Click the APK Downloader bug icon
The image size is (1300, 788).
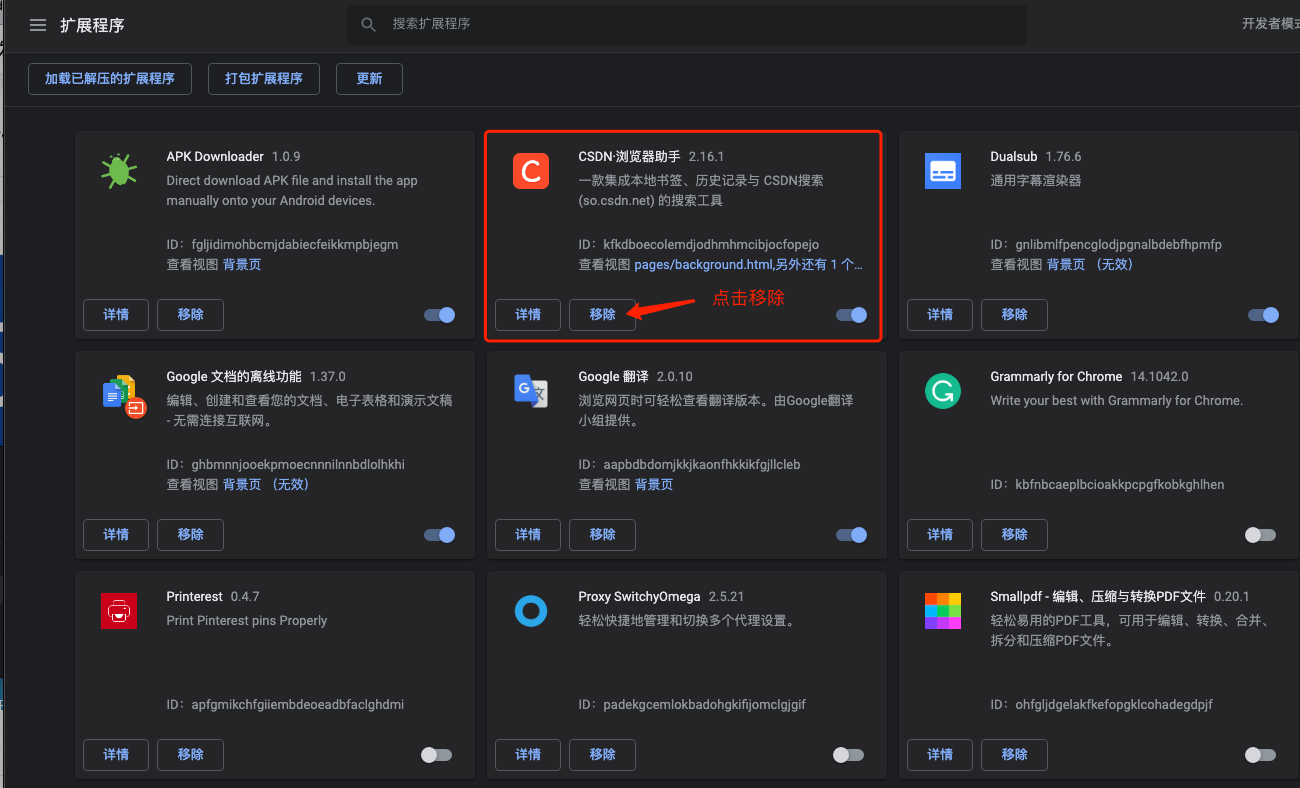click(119, 171)
